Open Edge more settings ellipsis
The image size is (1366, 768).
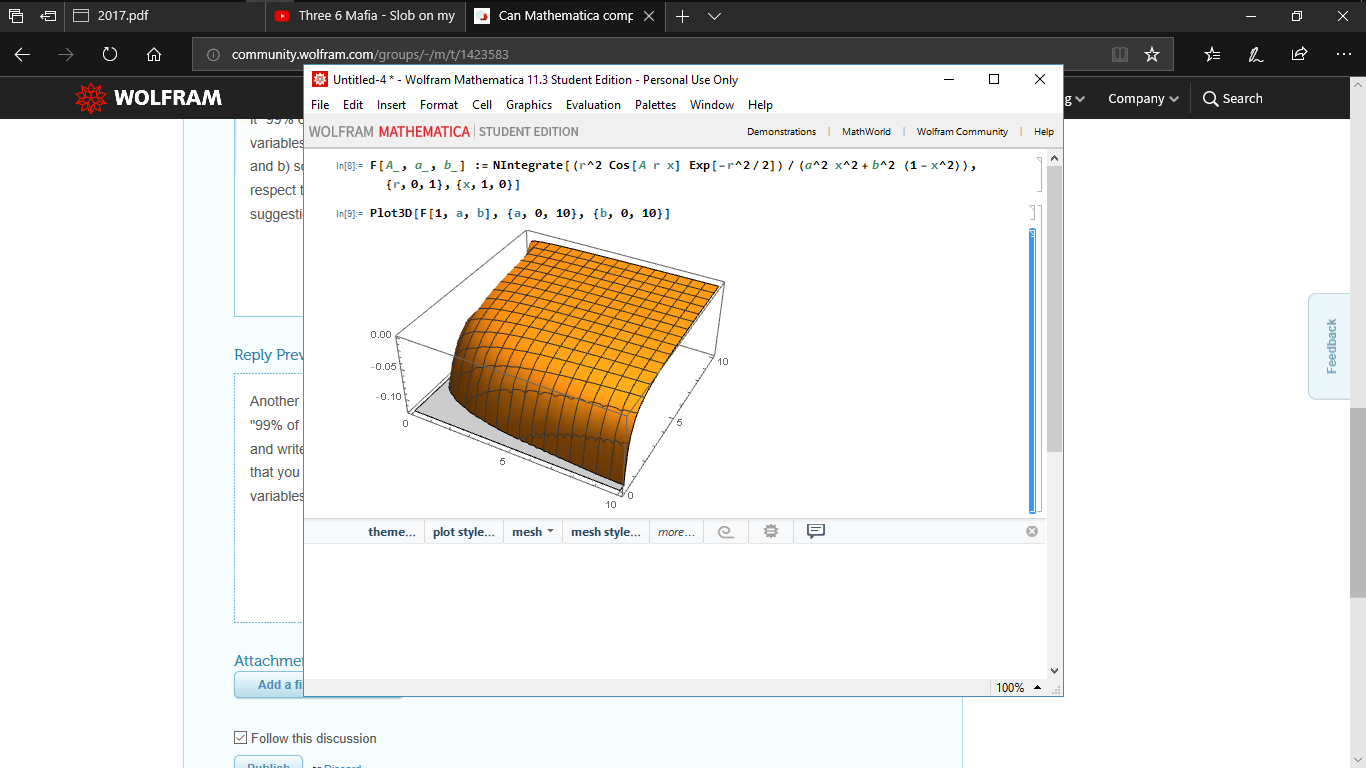(x=1343, y=54)
